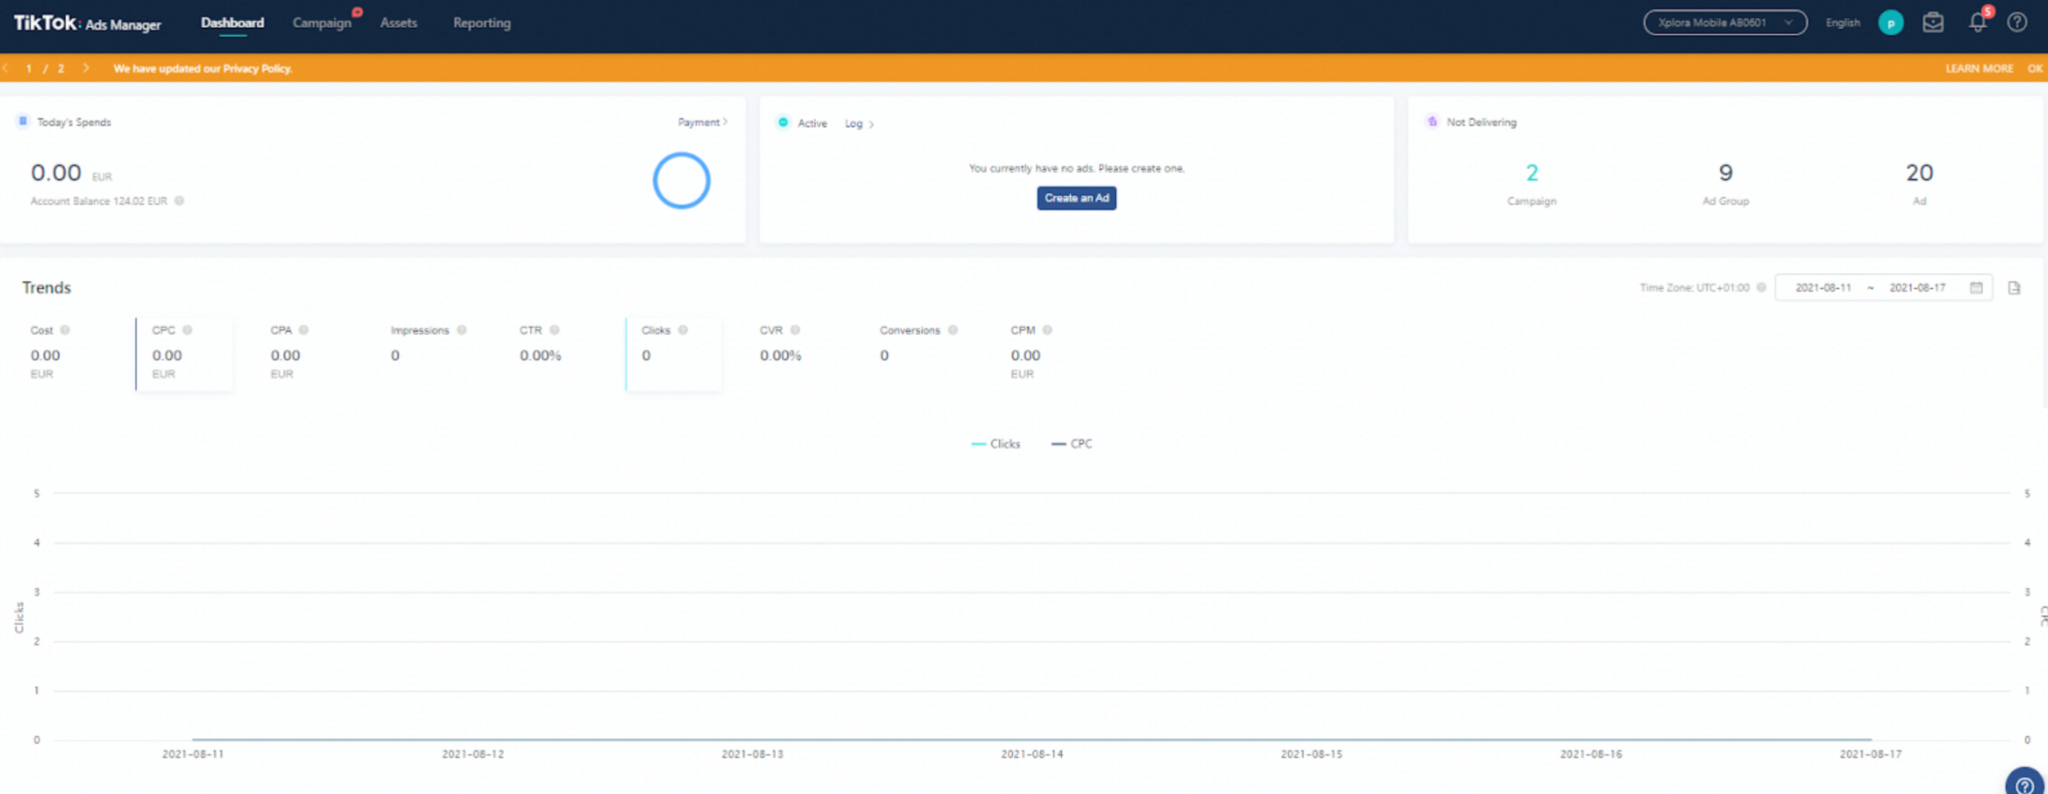2048x794 pixels.
Task: Expand the Xplora Mobile account dropdown
Action: (x=1725, y=22)
